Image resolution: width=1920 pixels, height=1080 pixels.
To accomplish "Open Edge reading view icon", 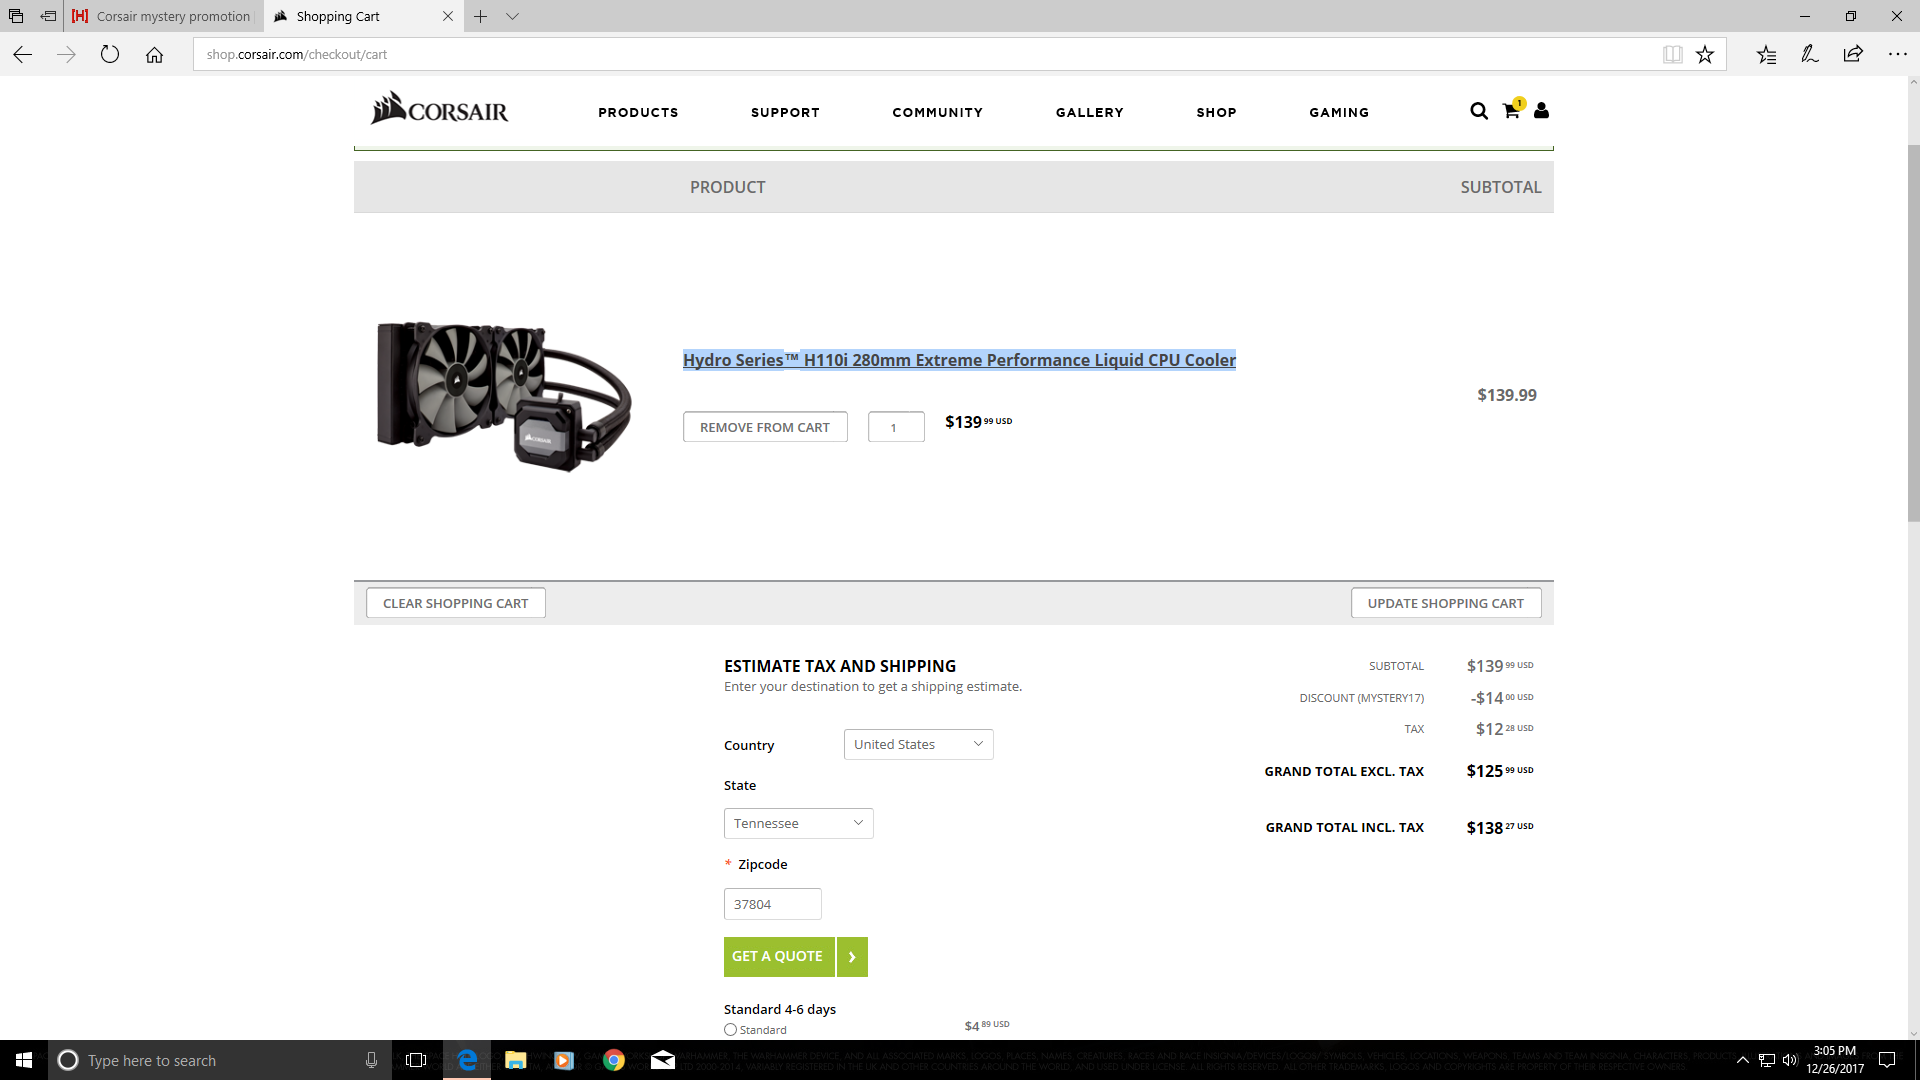I will tap(1672, 55).
